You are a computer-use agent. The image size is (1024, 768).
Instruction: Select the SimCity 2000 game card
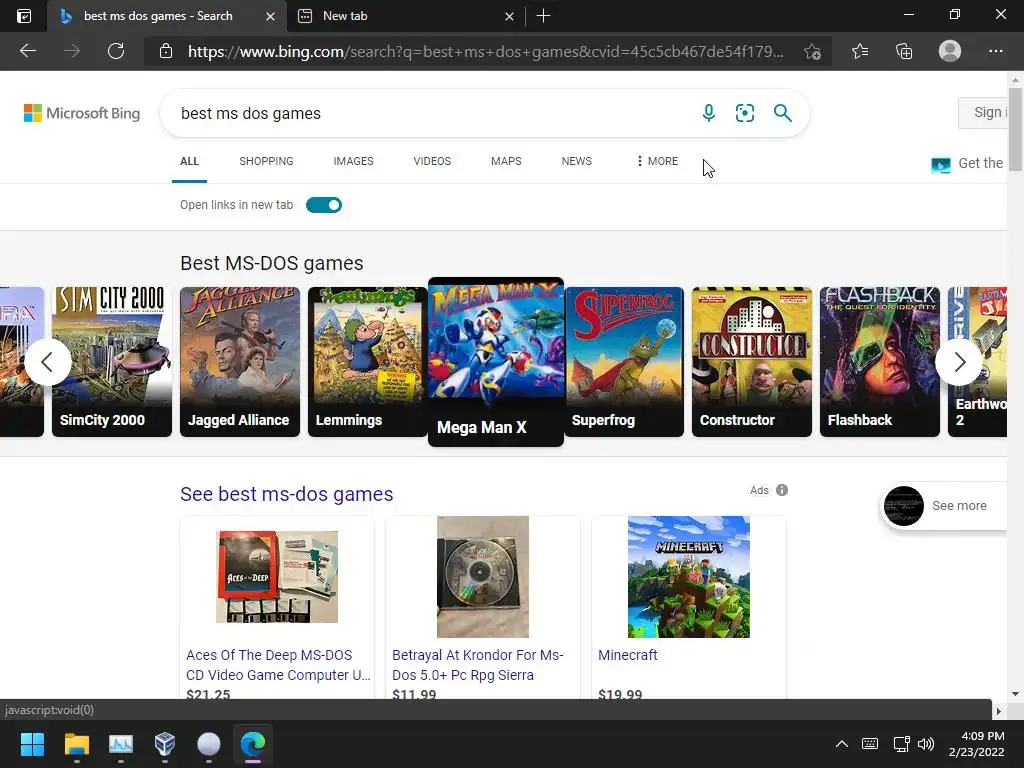[x=112, y=362]
